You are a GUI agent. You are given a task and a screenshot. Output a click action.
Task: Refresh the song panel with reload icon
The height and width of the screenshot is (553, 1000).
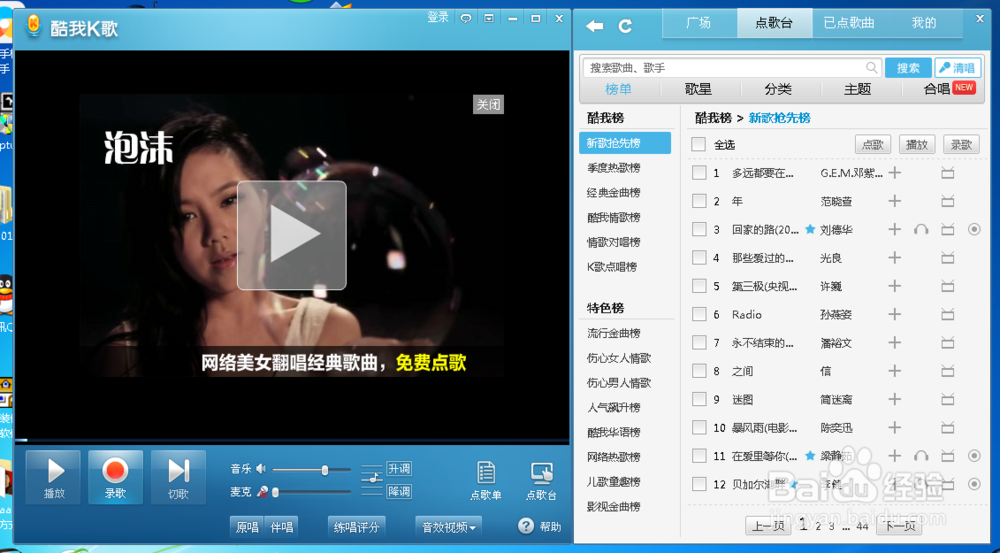coord(625,26)
